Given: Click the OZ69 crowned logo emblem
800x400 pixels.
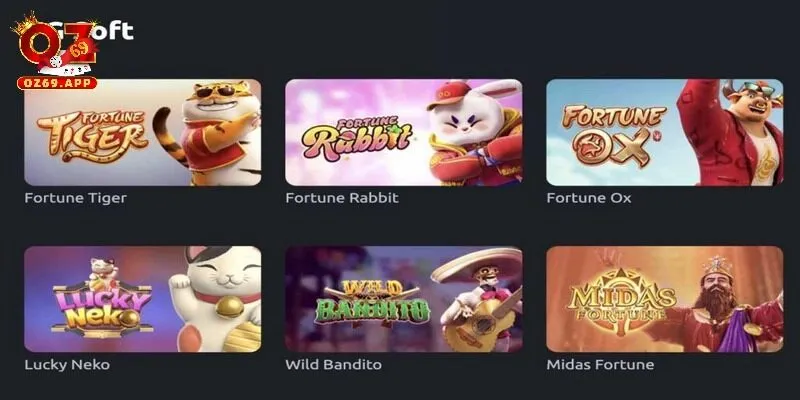Looking at the screenshot, I should pos(55,45).
